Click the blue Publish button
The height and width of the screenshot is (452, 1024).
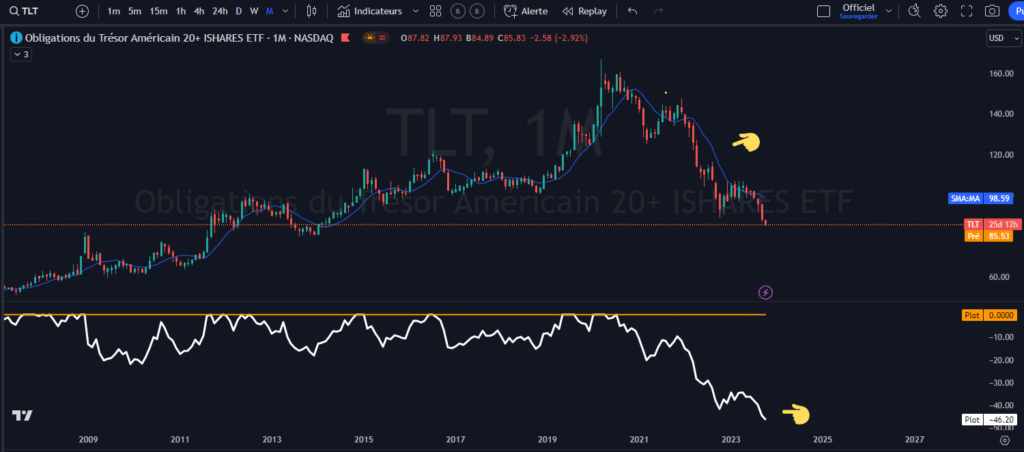click(1016, 11)
